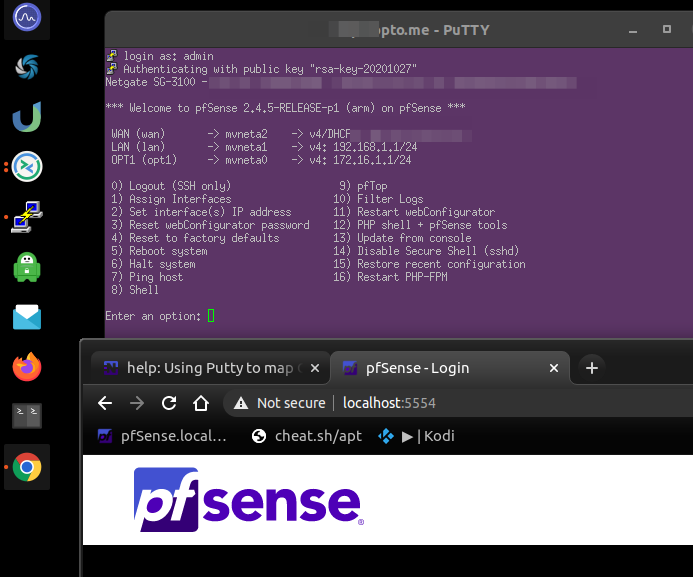Open the blue-green U app in dock
Screen dimensions: 693x577
point(27,117)
